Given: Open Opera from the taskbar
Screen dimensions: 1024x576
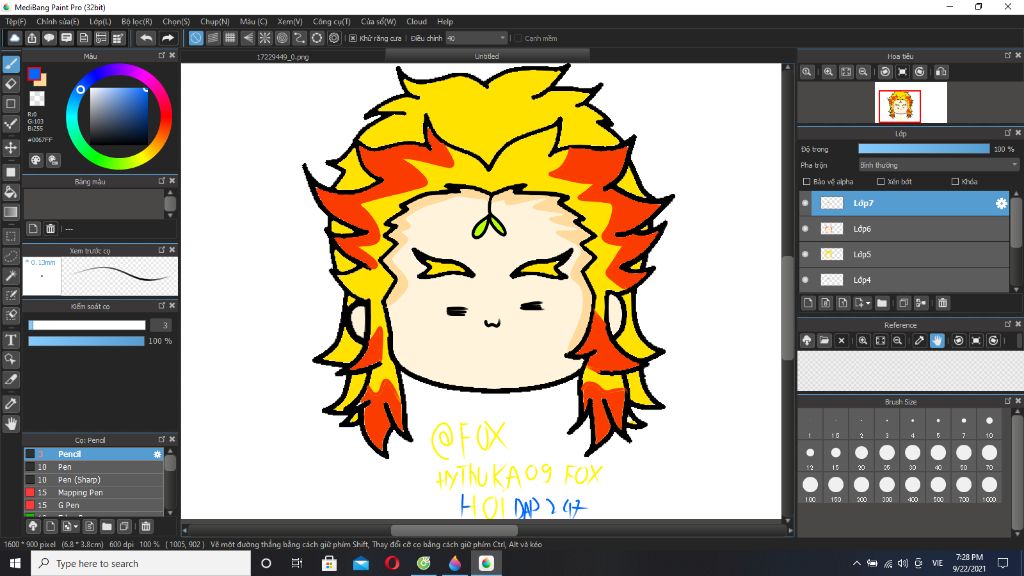Looking at the screenshot, I should (x=392, y=563).
